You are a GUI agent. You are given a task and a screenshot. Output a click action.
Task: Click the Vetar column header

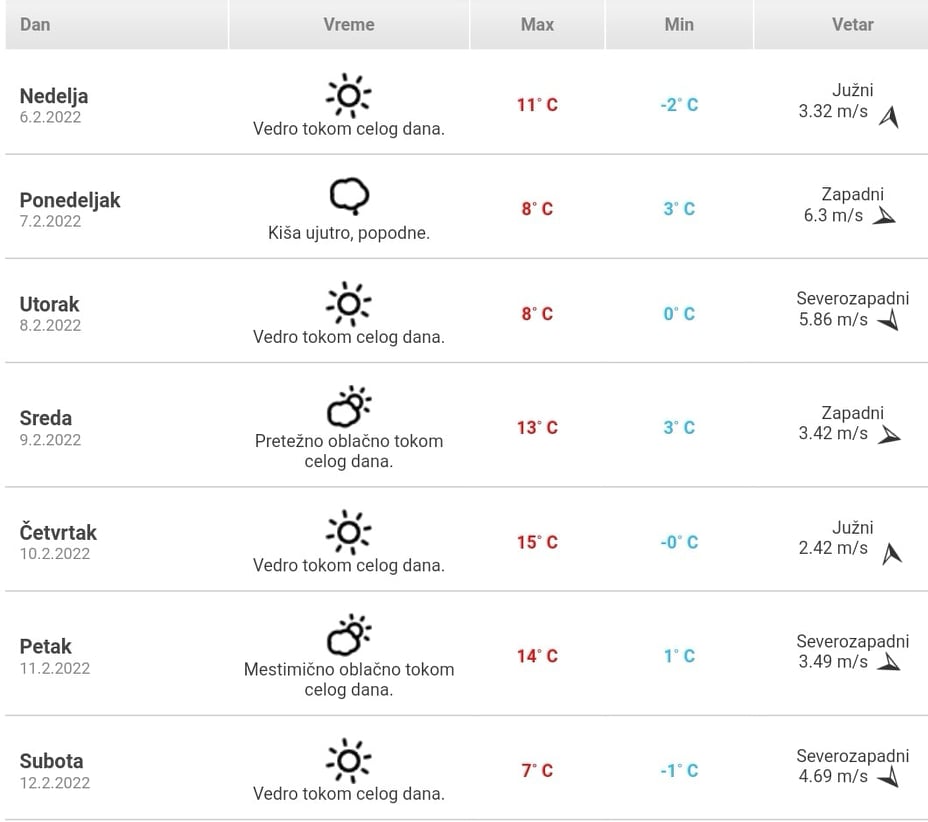tap(852, 24)
